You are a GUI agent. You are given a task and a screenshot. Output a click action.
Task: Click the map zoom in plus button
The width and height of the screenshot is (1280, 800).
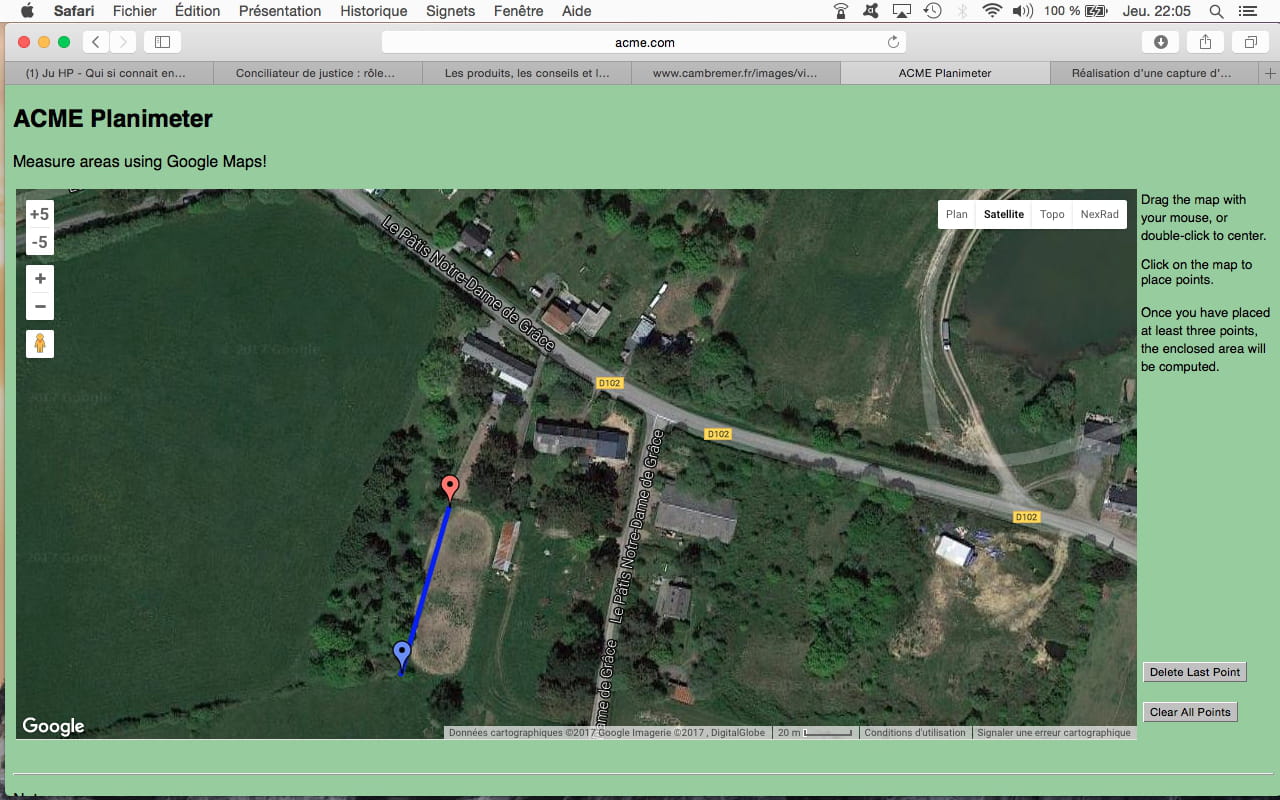(x=40, y=279)
